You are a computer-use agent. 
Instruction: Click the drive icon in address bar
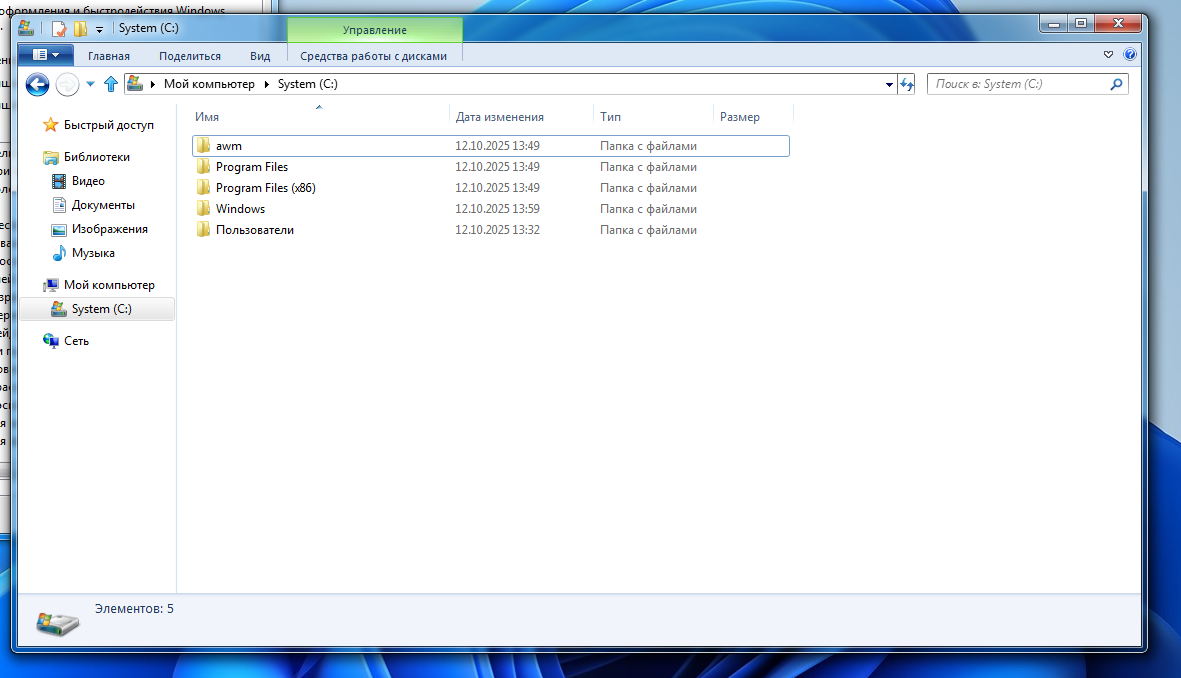point(135,84)
